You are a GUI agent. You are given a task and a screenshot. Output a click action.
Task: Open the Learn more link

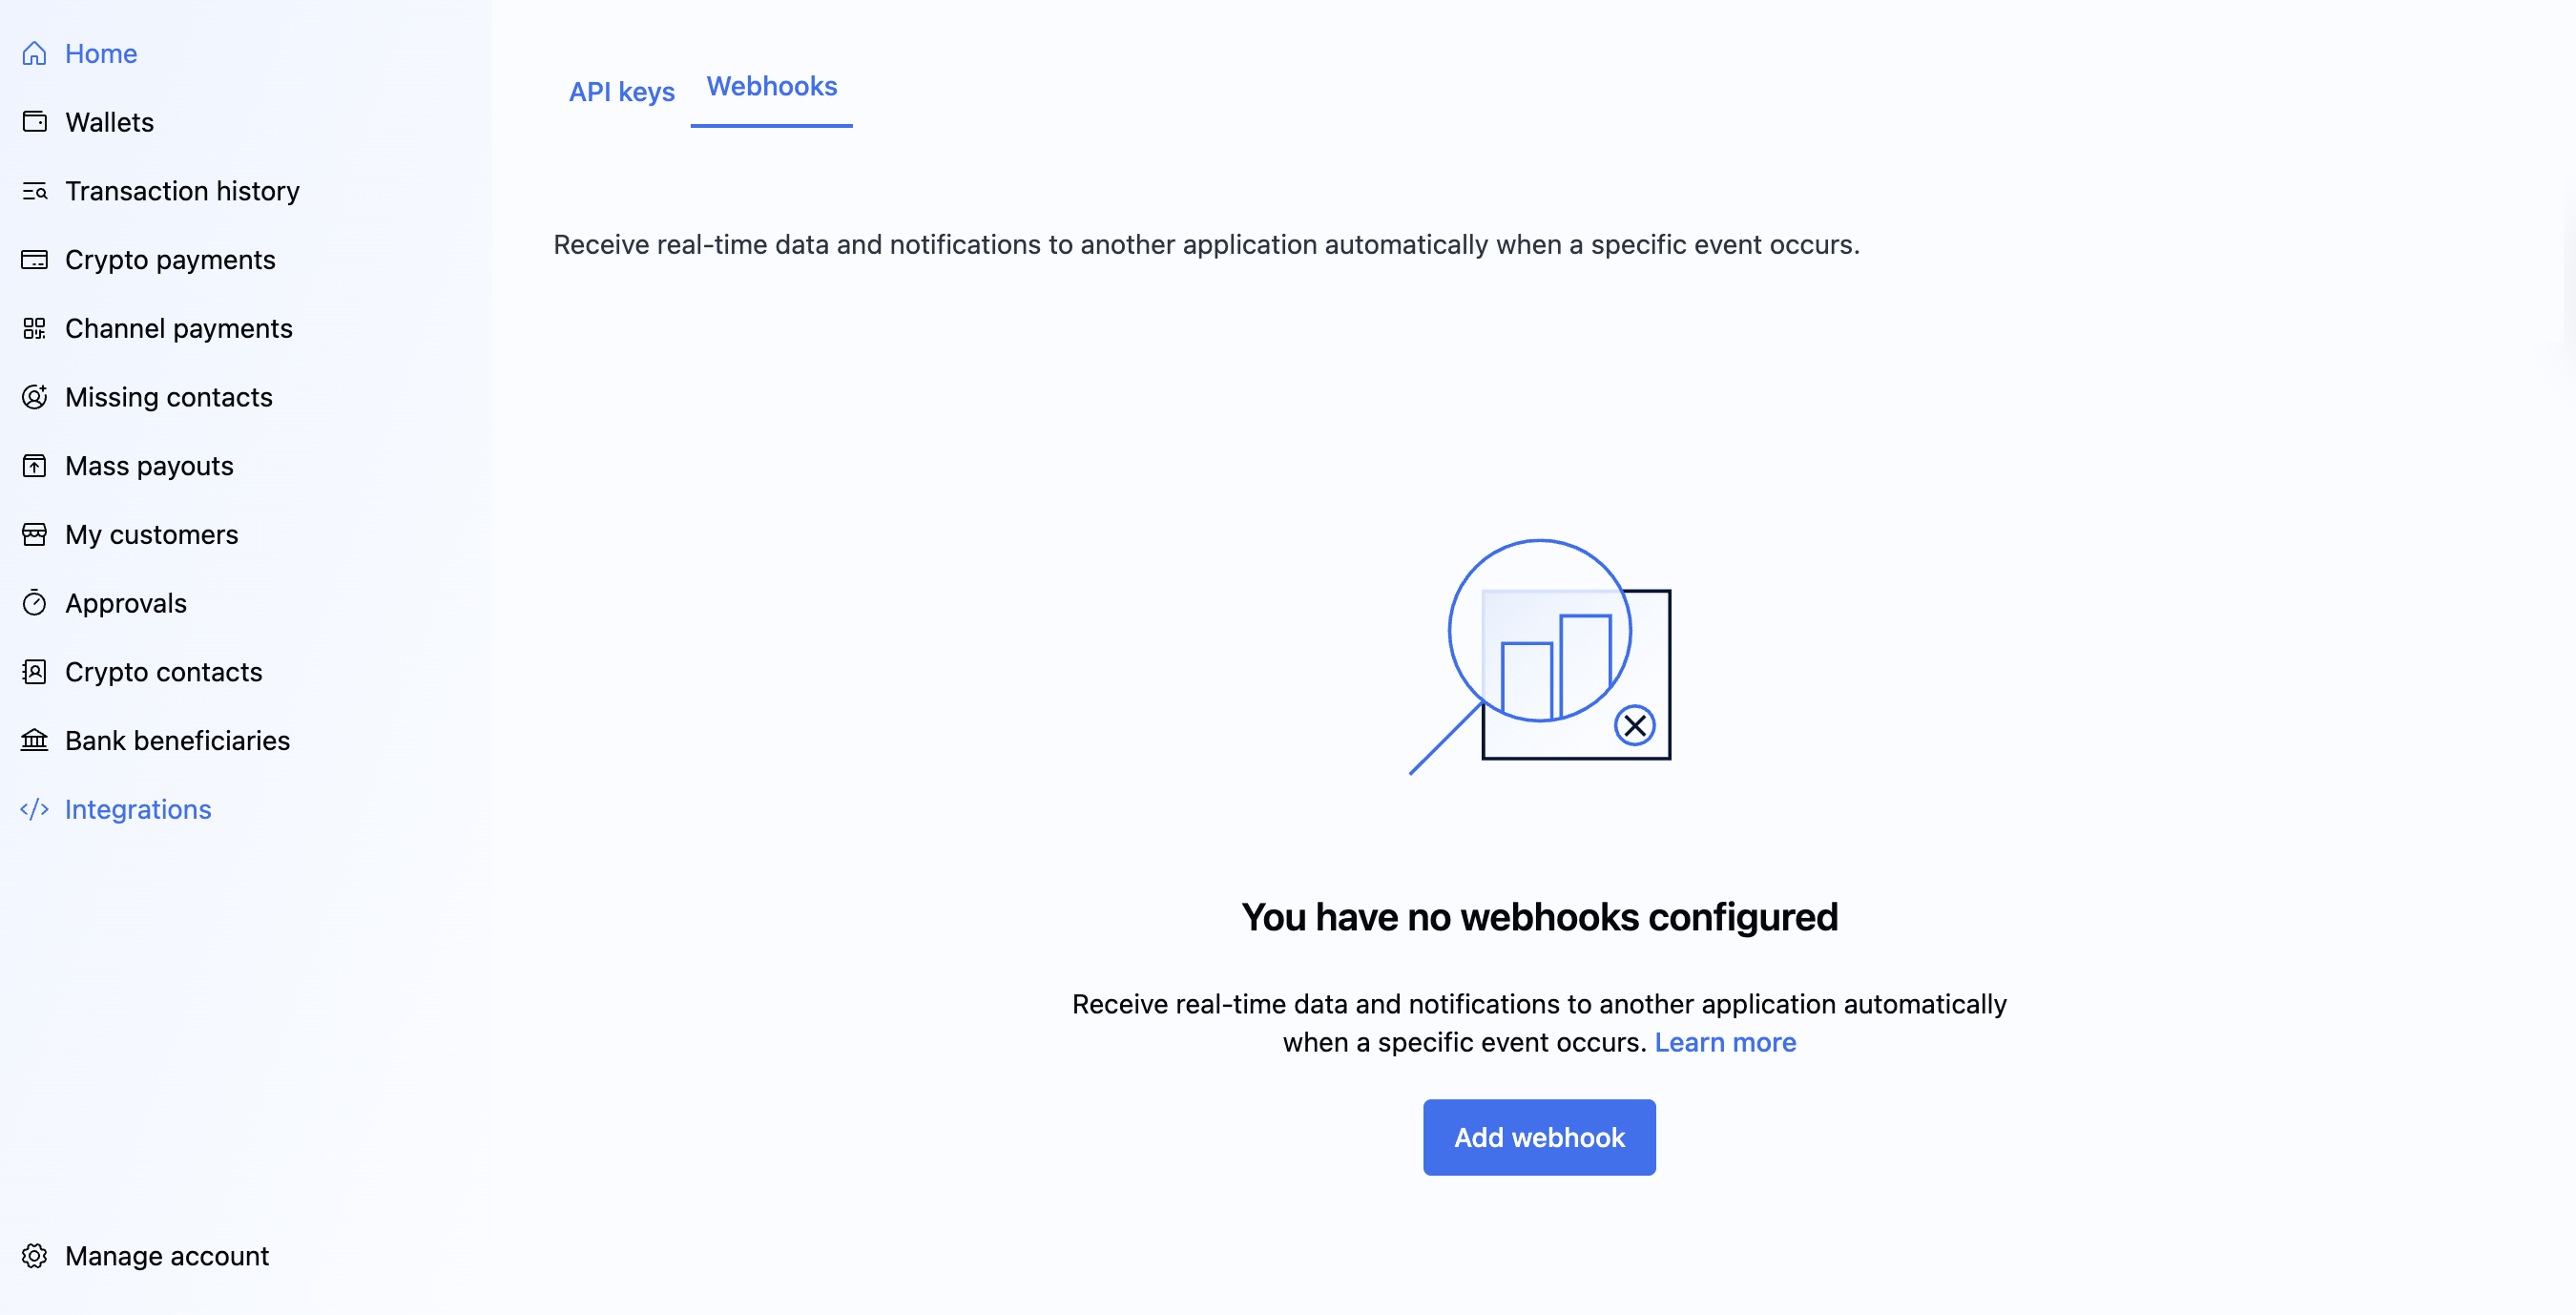pos(1724,1042)
